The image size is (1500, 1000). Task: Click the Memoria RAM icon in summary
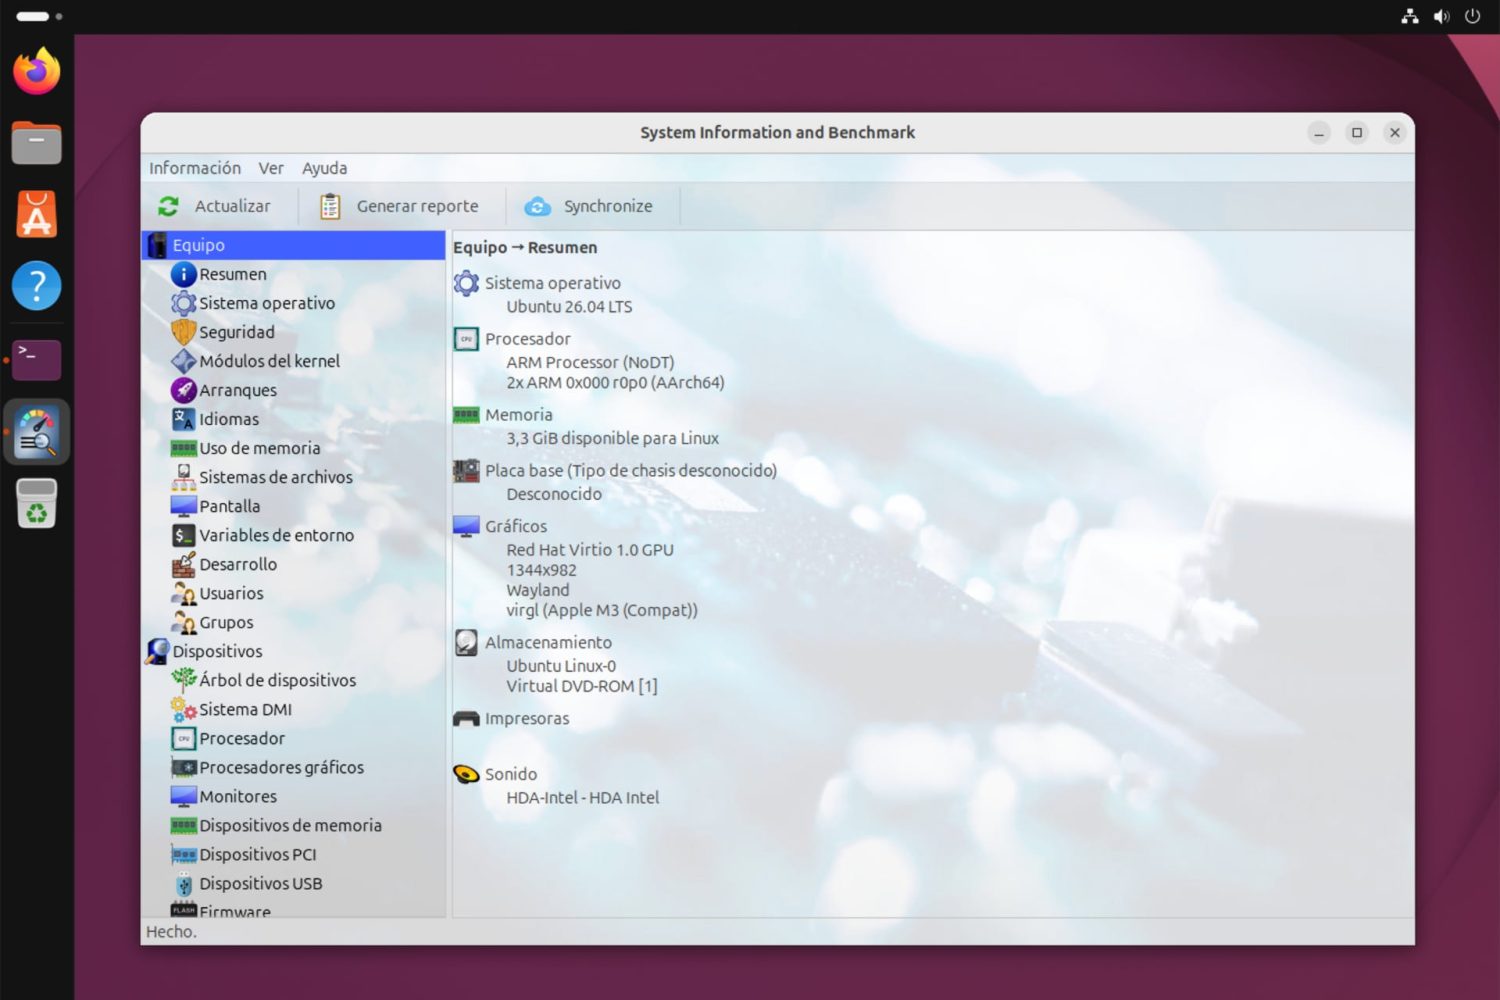point(466,414)
